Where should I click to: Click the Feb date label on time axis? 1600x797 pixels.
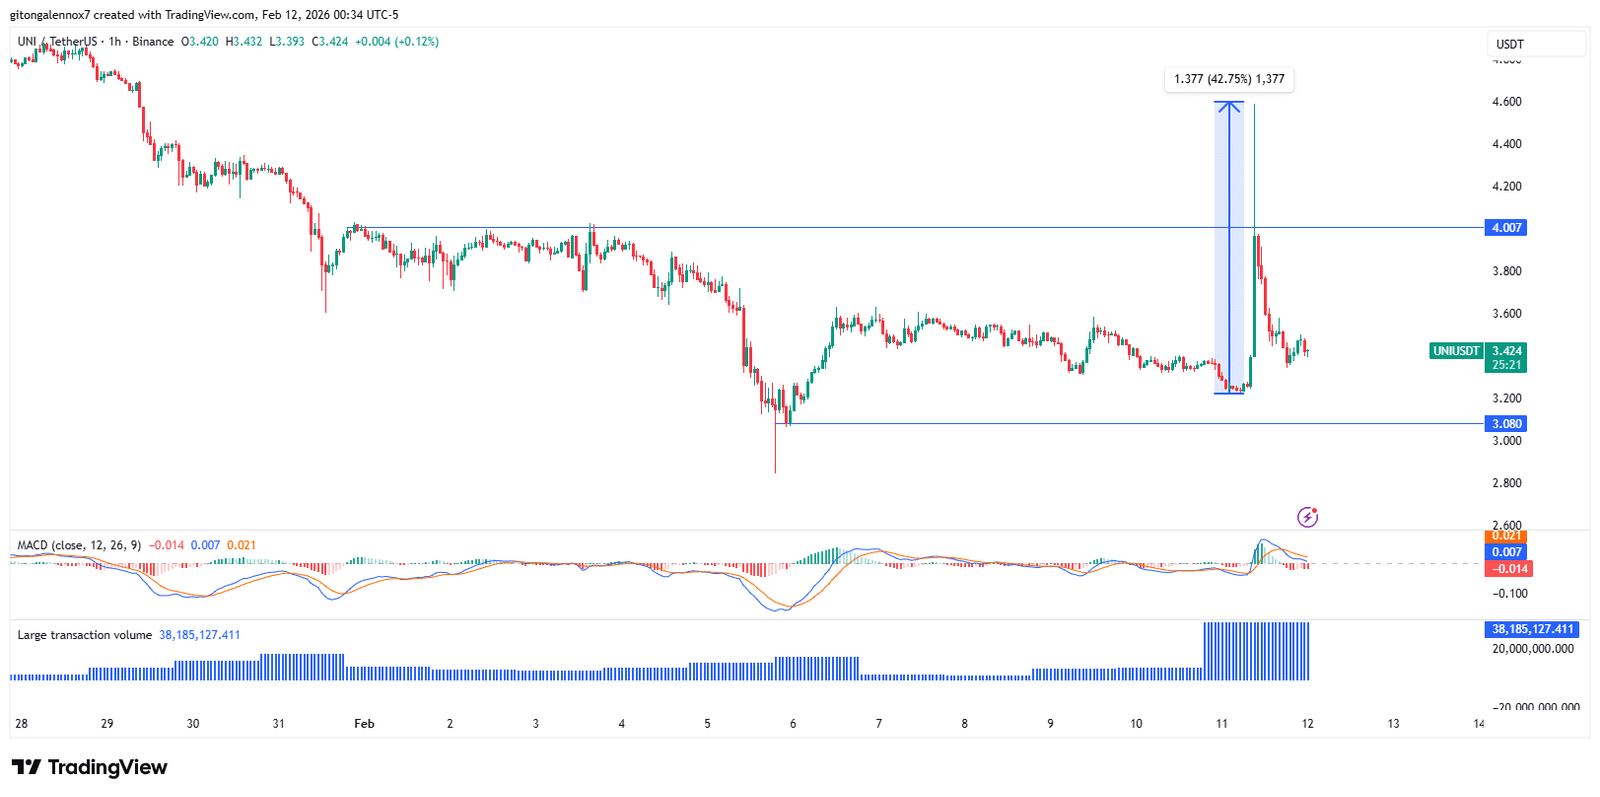click(364, 723)
